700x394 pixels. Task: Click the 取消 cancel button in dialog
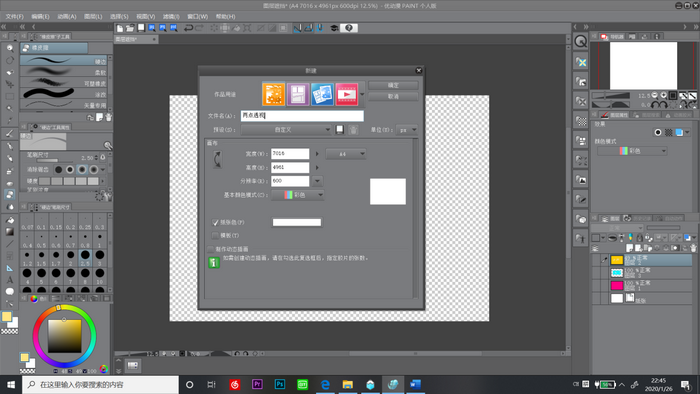393,96
